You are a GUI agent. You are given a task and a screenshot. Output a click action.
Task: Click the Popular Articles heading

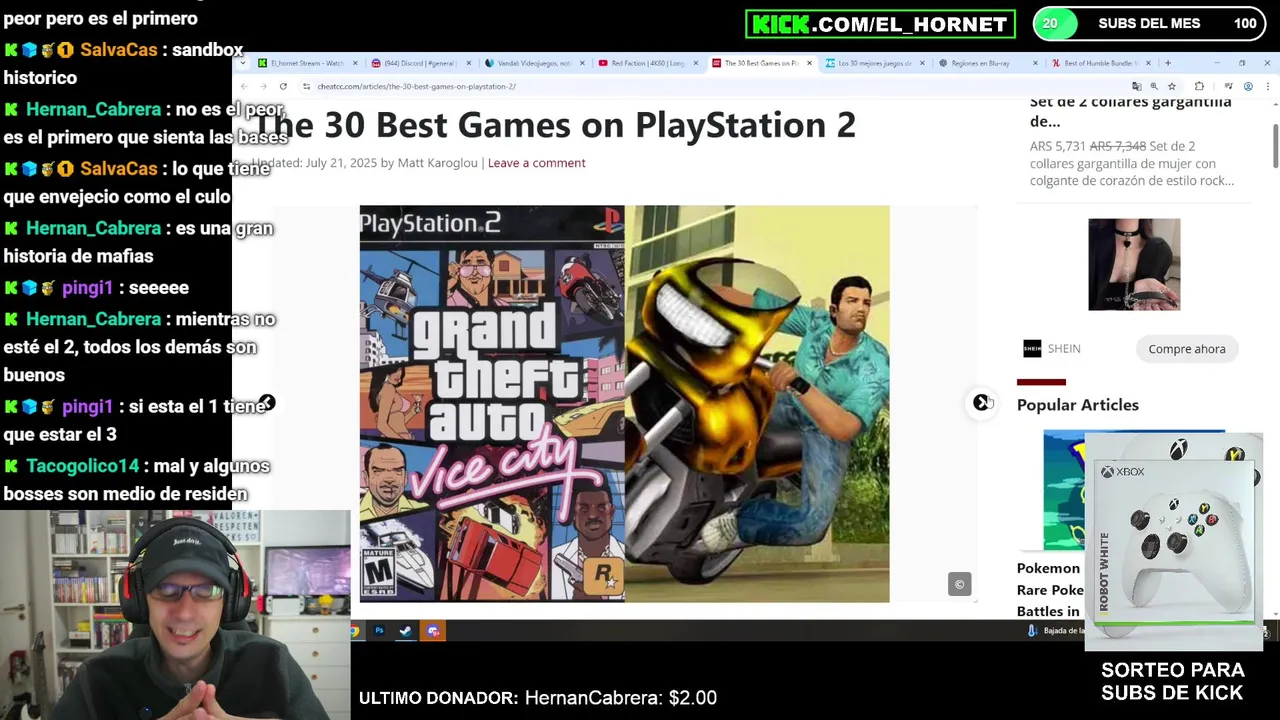click(1078, 405)
